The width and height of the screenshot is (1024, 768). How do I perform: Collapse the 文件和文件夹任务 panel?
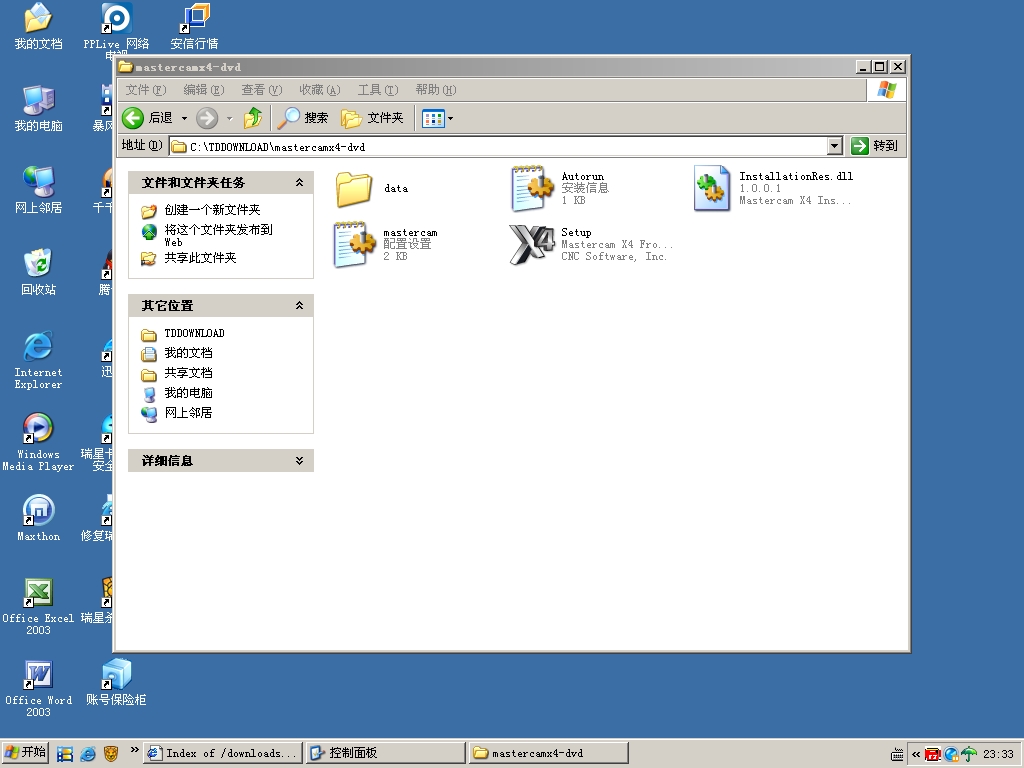(299, 183)
